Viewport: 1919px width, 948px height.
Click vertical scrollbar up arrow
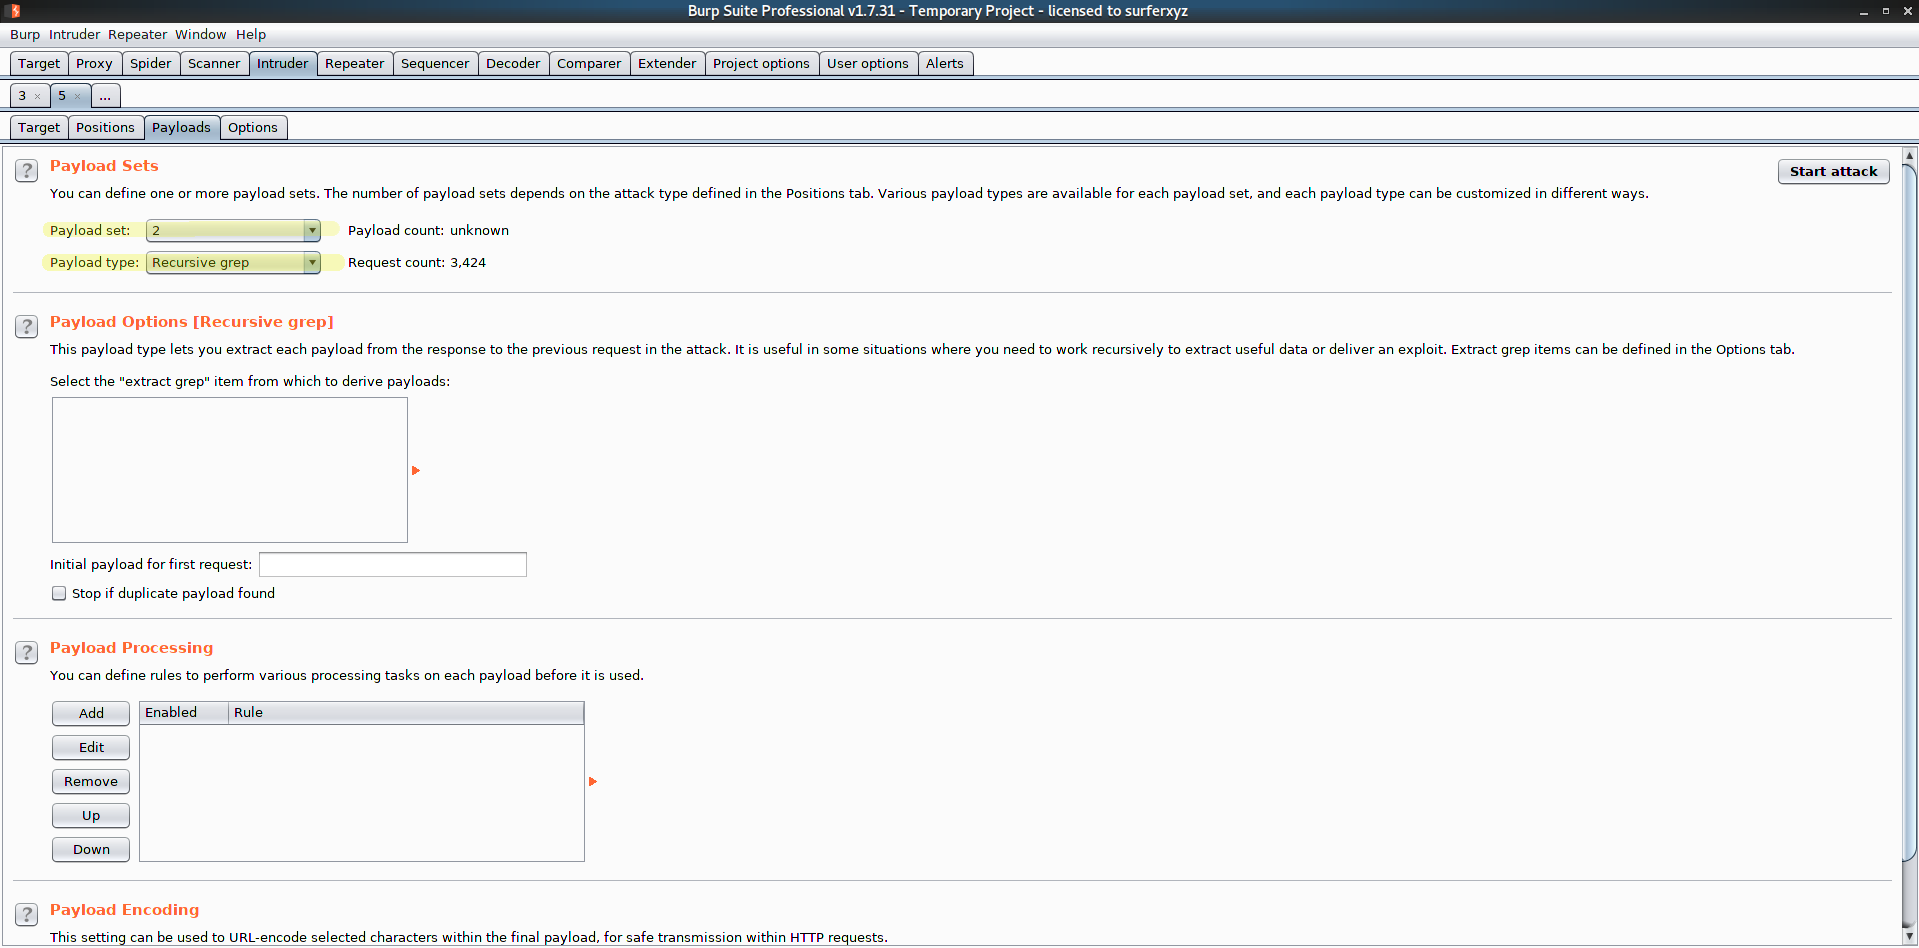click(x=1909, y=156)
